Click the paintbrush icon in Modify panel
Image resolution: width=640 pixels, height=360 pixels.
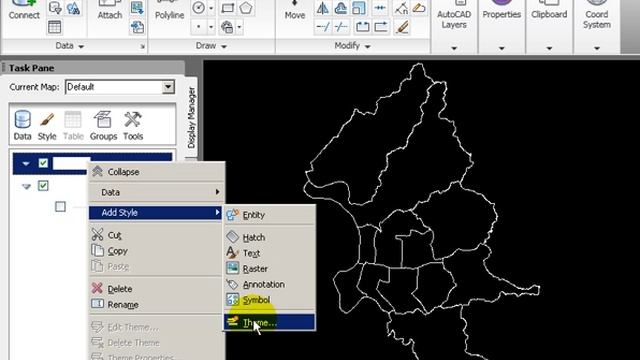[x=402, y=27]
